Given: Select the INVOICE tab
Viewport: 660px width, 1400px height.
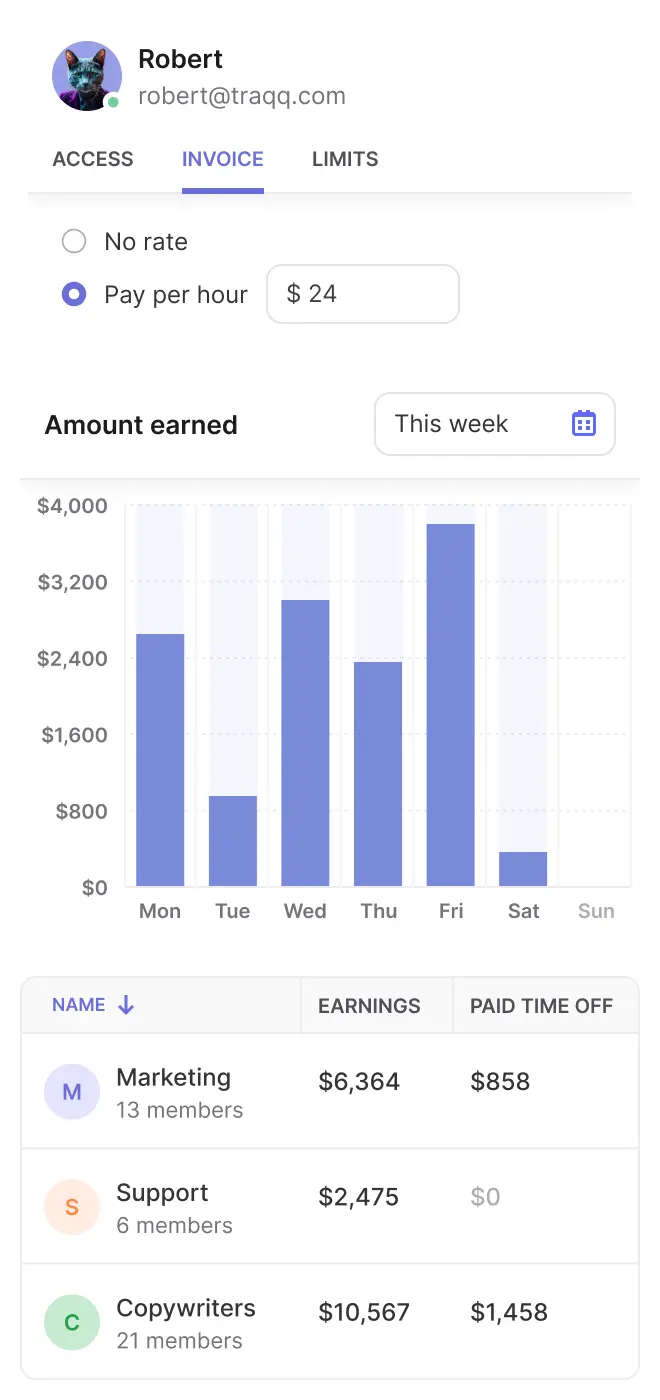Looking at the screenshot, I should click(x=222, y=159).
